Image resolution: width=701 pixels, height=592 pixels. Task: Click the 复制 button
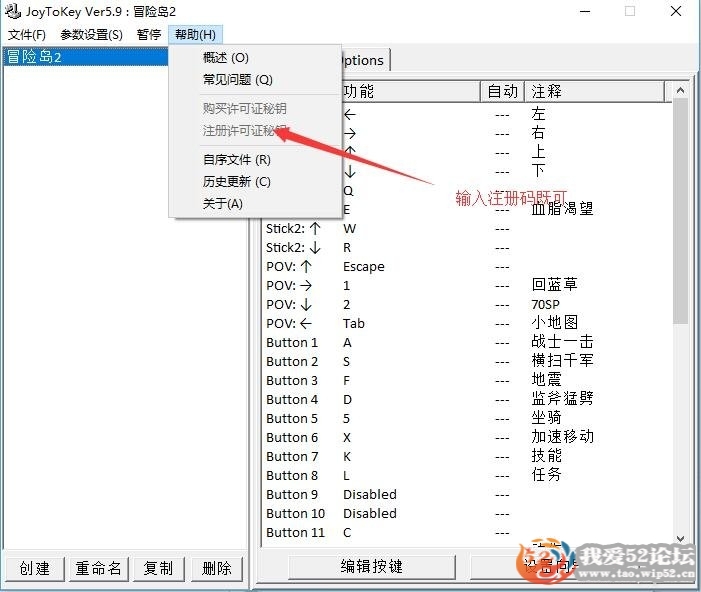[x=158, y=569]
